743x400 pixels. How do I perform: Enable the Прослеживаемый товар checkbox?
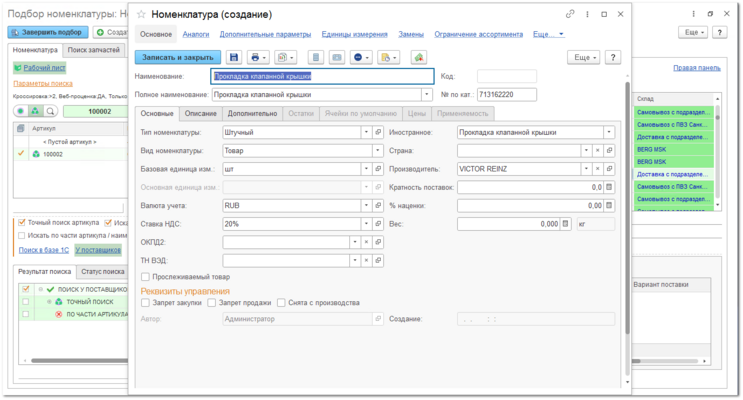[x=145, y=277]
